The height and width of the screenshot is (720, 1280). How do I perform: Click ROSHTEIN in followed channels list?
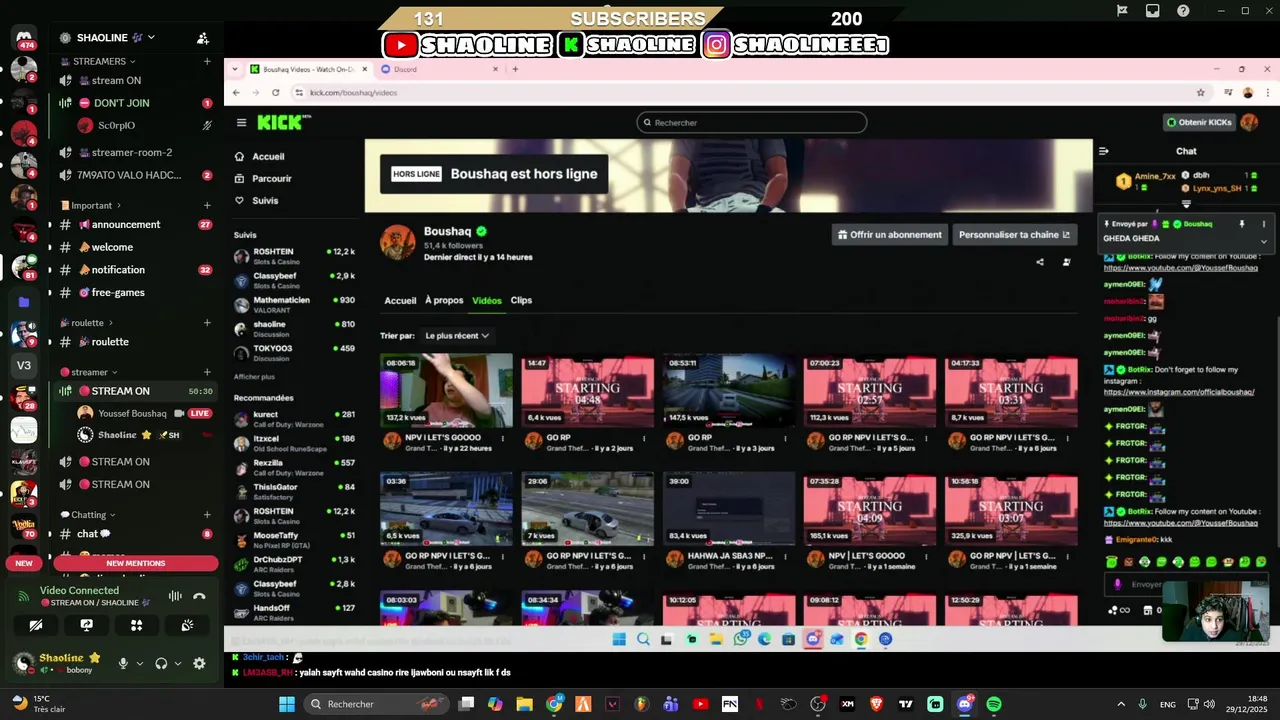pos(294,256)
